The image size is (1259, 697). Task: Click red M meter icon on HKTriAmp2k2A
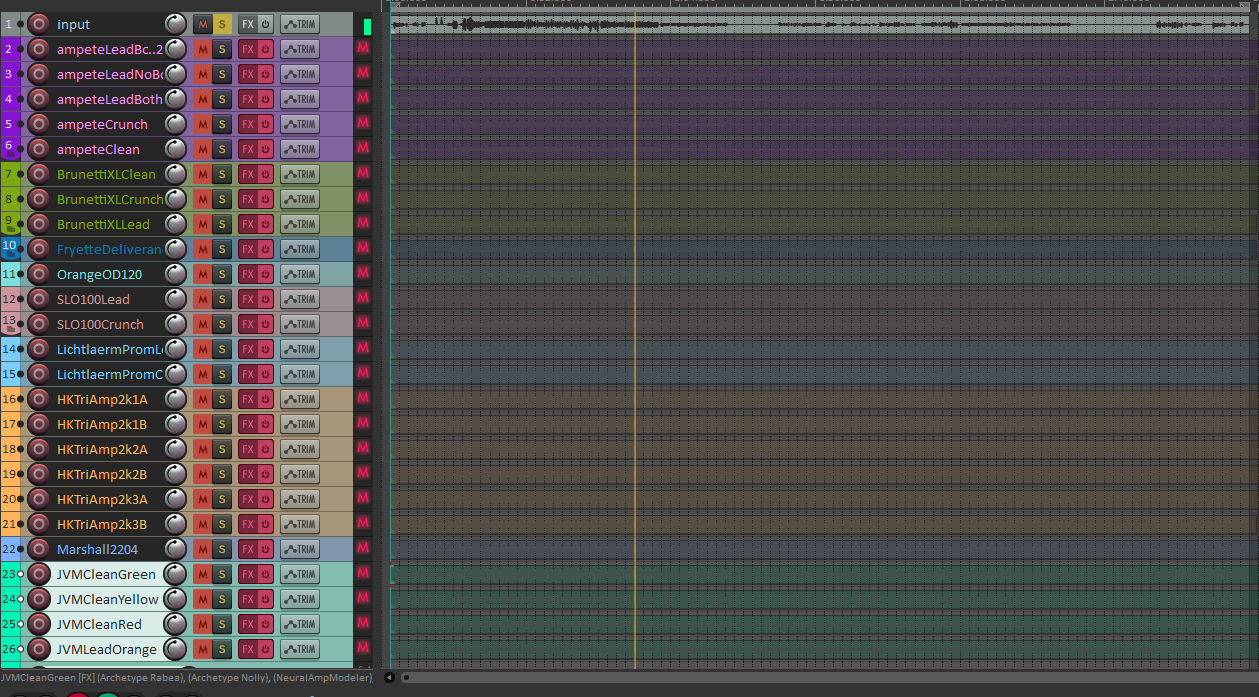(x=363, y=448)
